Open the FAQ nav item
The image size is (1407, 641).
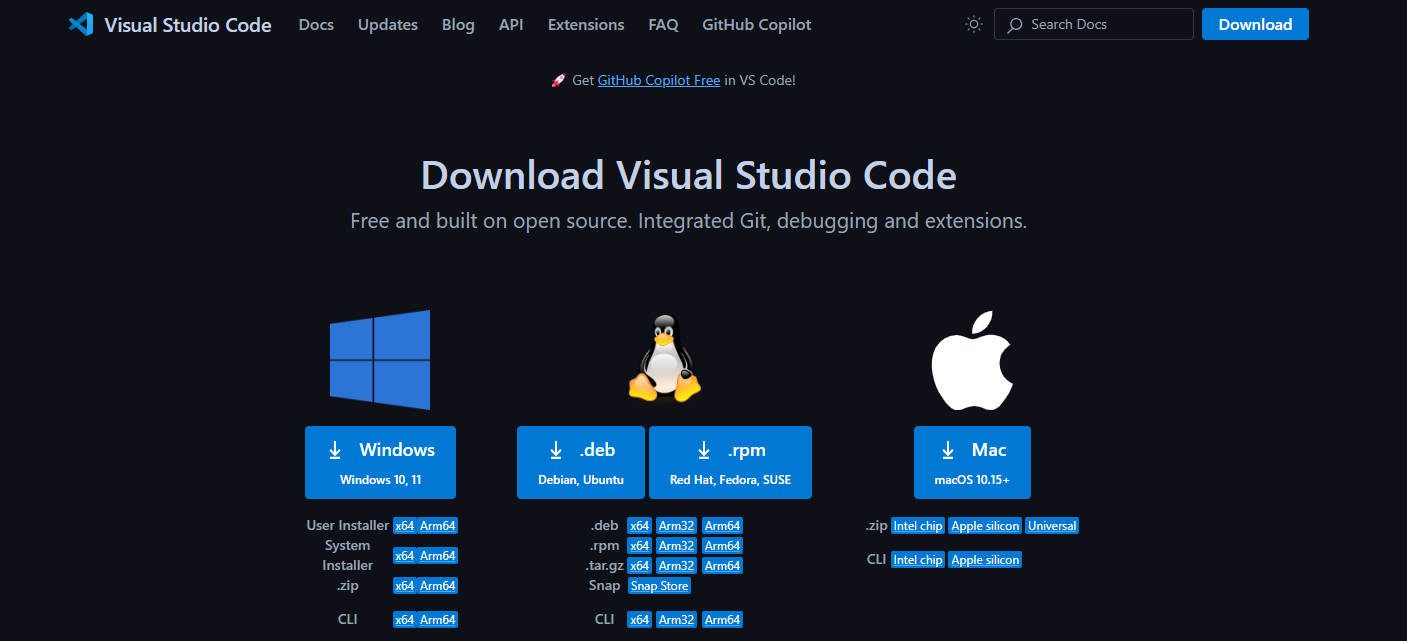663,24
